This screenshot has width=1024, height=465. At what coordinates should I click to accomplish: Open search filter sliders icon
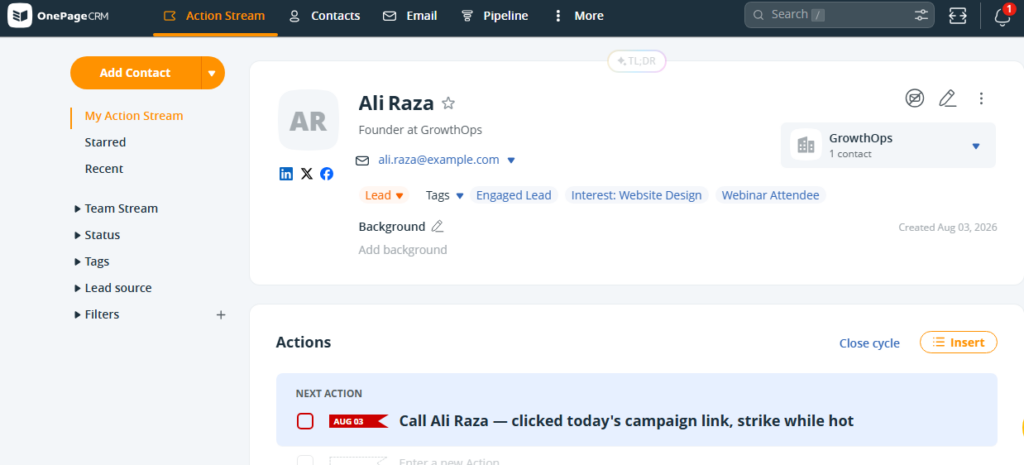click(921, 15)
